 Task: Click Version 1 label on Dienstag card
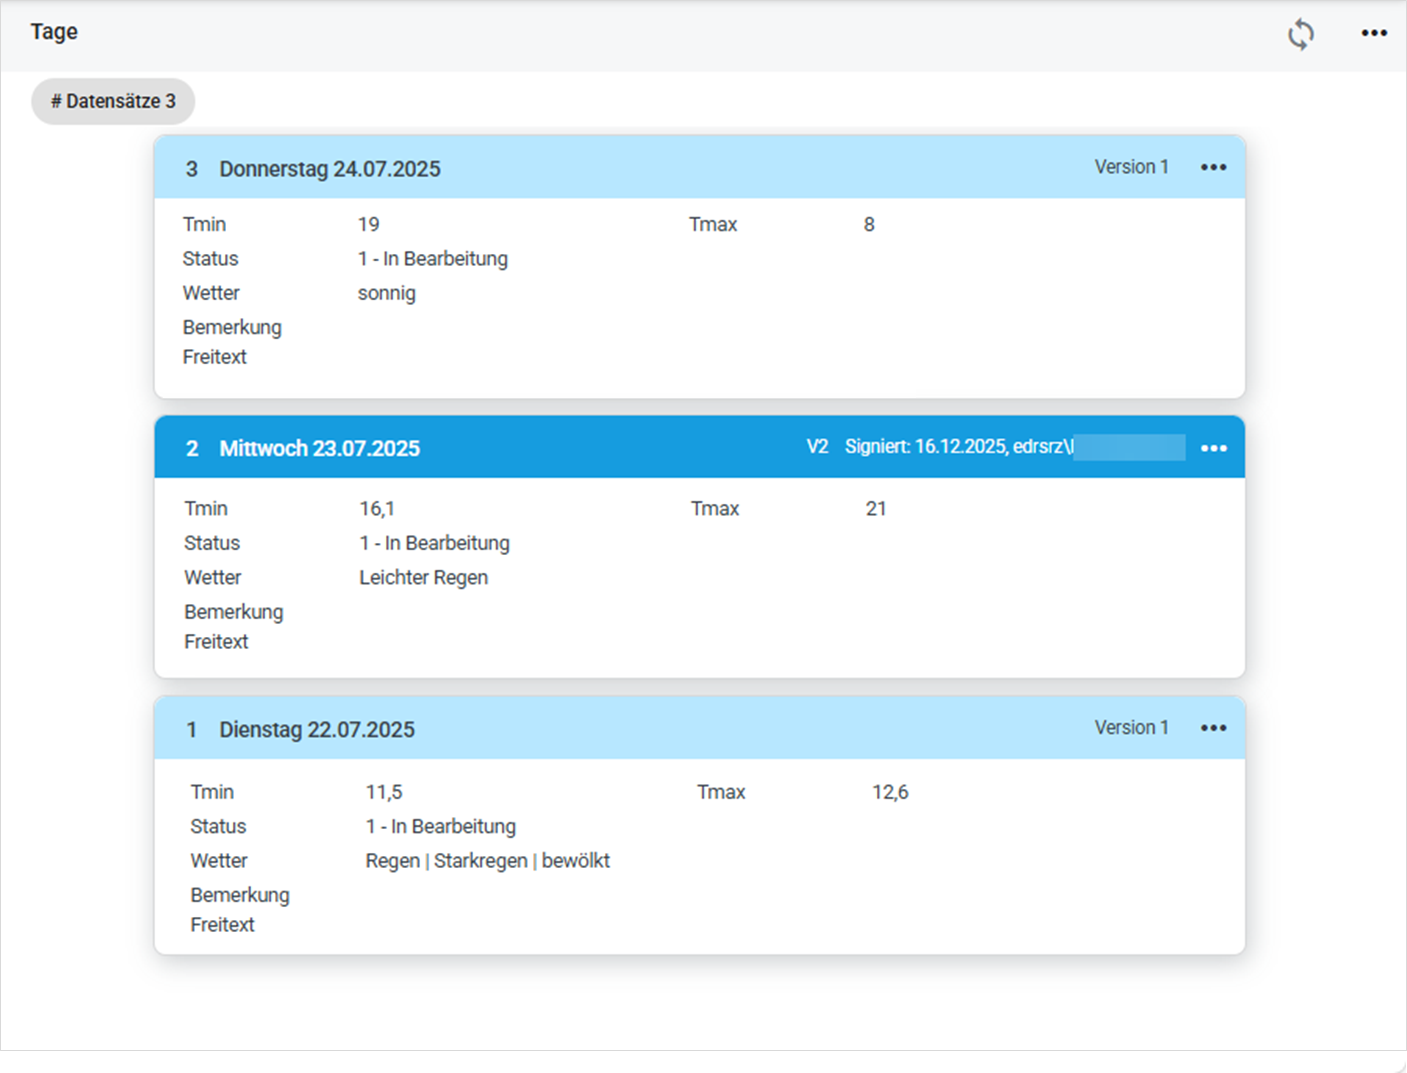[x=1131, y=728]
